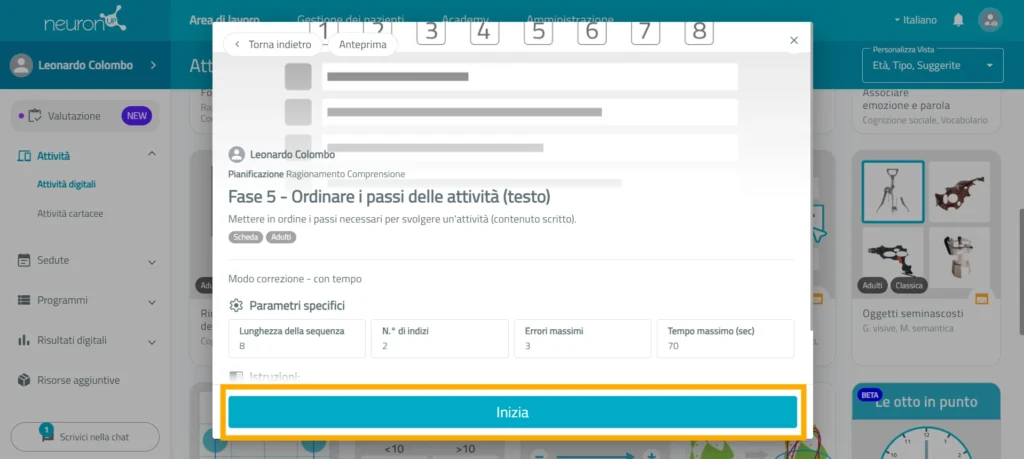Open the Amministrazione menu

[569, 20]
